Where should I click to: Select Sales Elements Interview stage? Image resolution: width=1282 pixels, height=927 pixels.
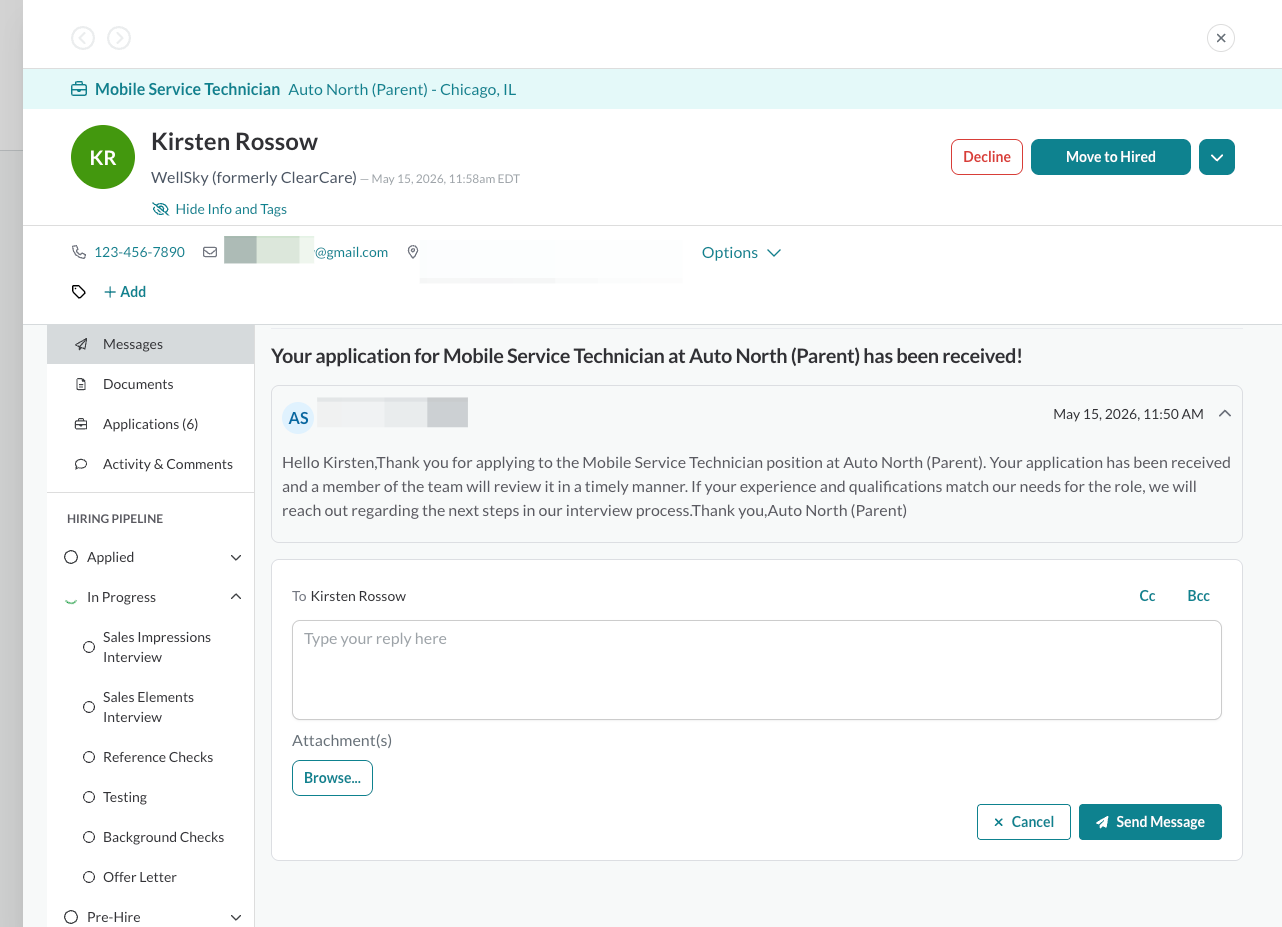coord(148,707)
